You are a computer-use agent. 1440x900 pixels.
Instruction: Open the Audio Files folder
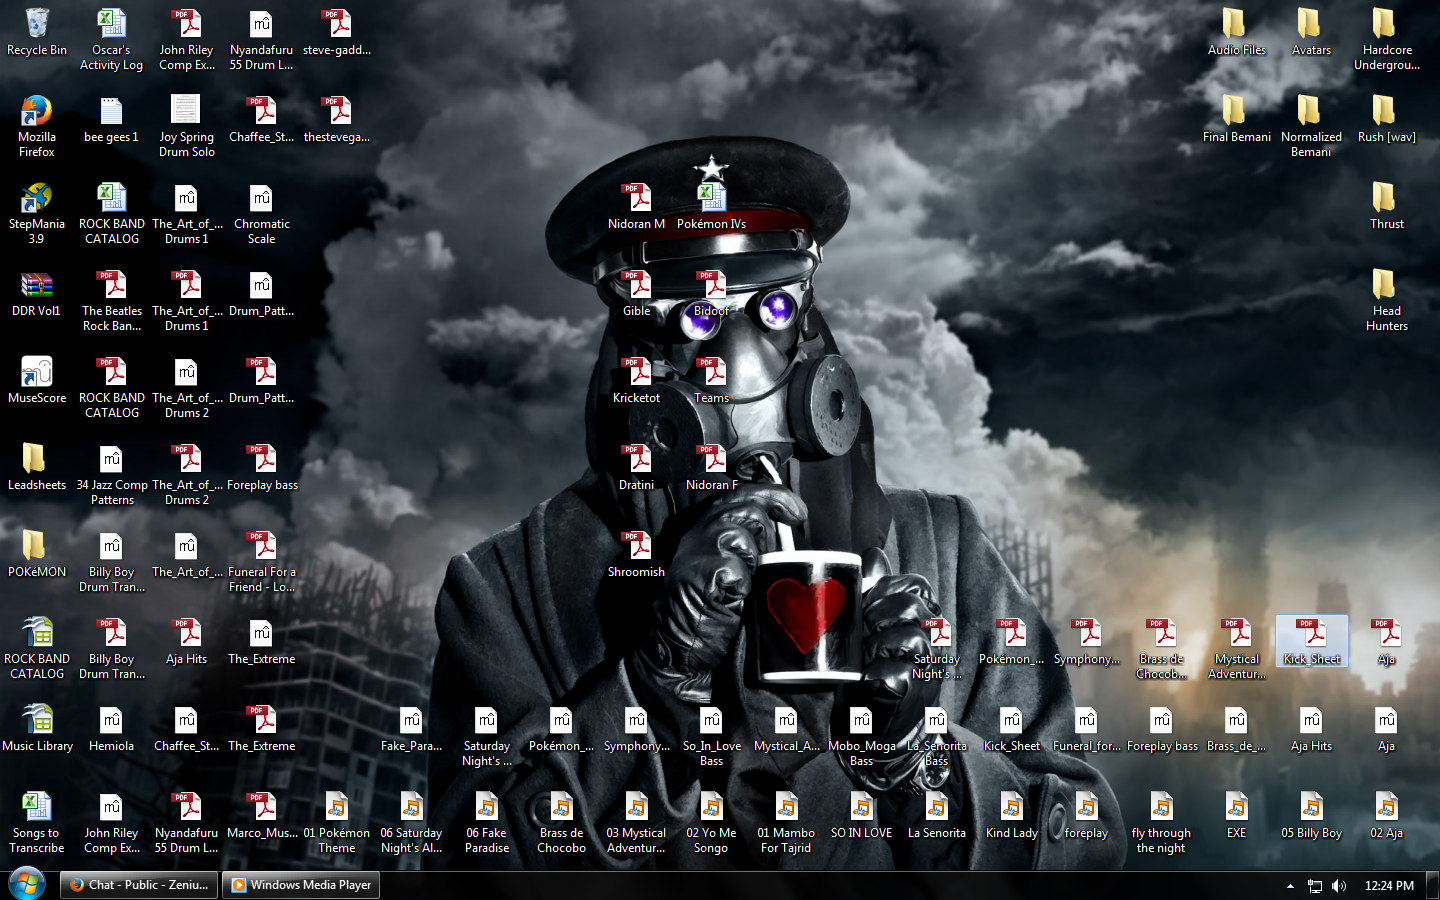pos(1236,32)
